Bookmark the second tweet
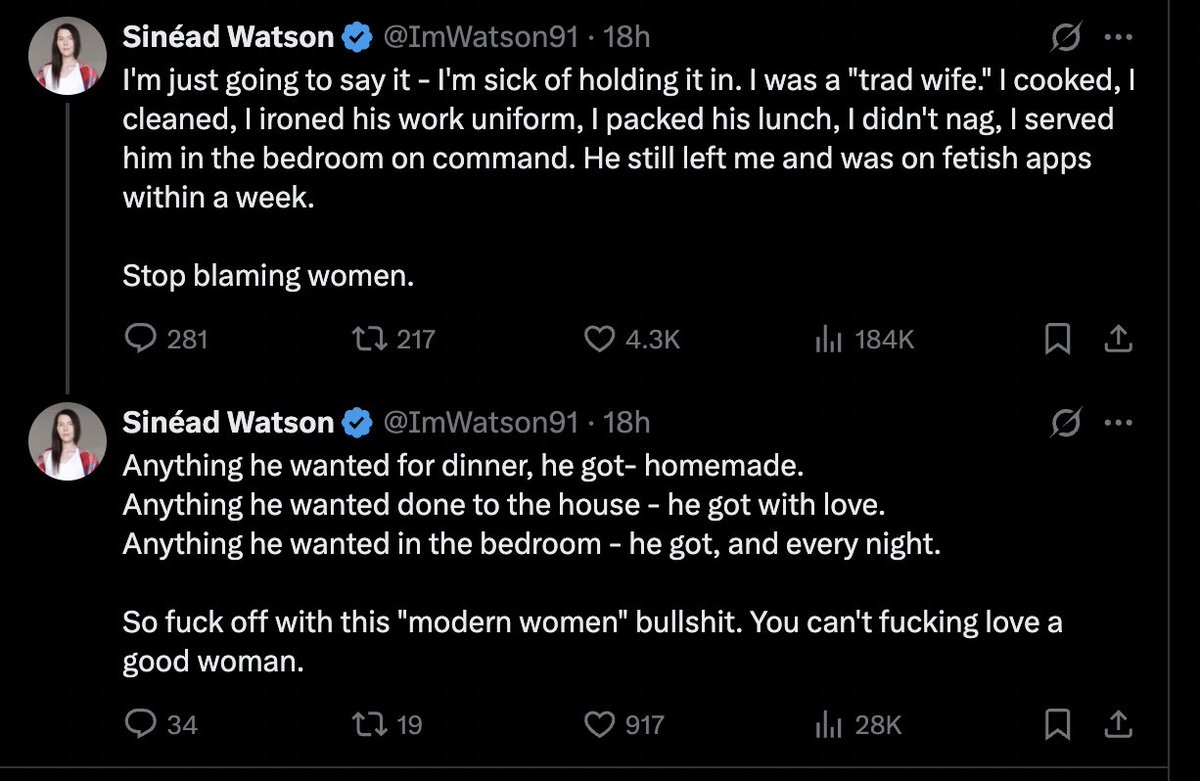Viewport: 1200px width, 781px height. click(1056, 723)
